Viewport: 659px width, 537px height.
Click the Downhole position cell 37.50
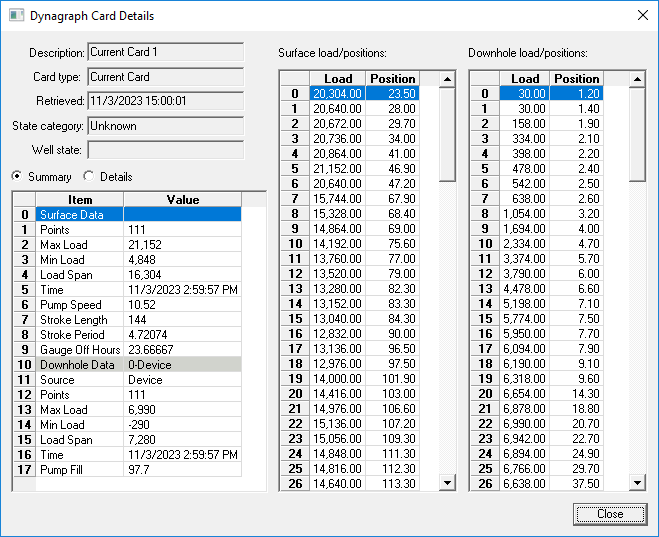[577, 484]
